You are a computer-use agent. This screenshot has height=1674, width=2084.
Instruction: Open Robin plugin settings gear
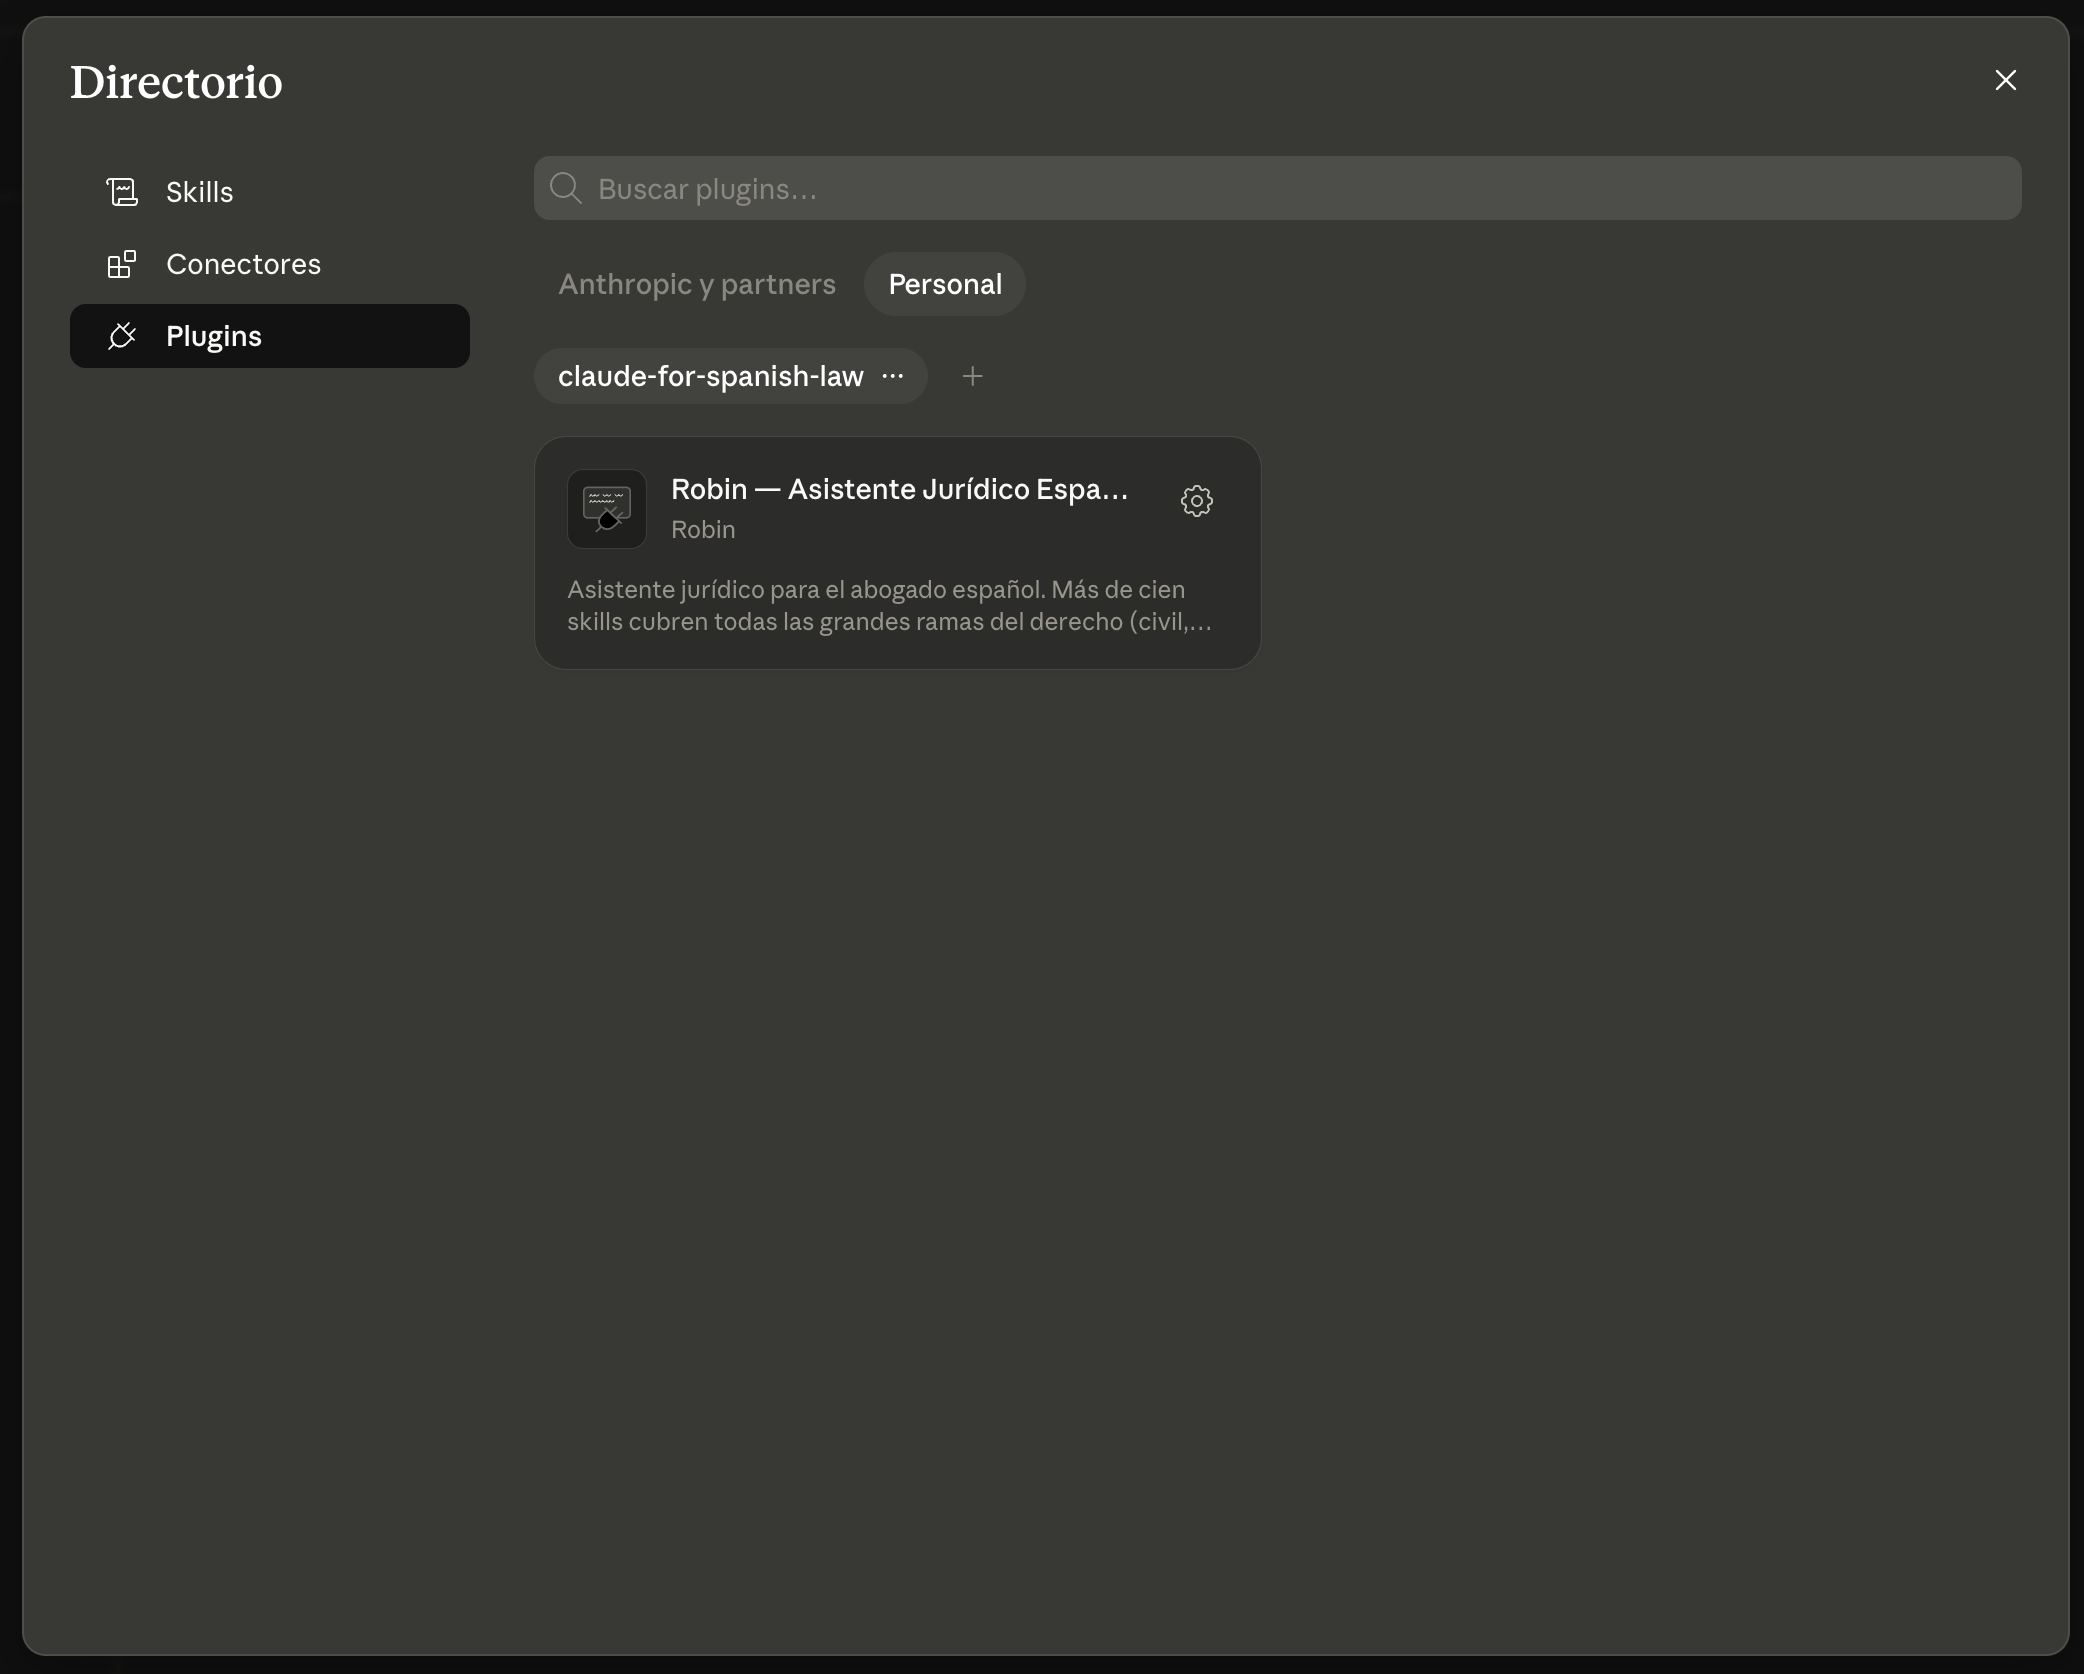click(x=1197, y=501)
